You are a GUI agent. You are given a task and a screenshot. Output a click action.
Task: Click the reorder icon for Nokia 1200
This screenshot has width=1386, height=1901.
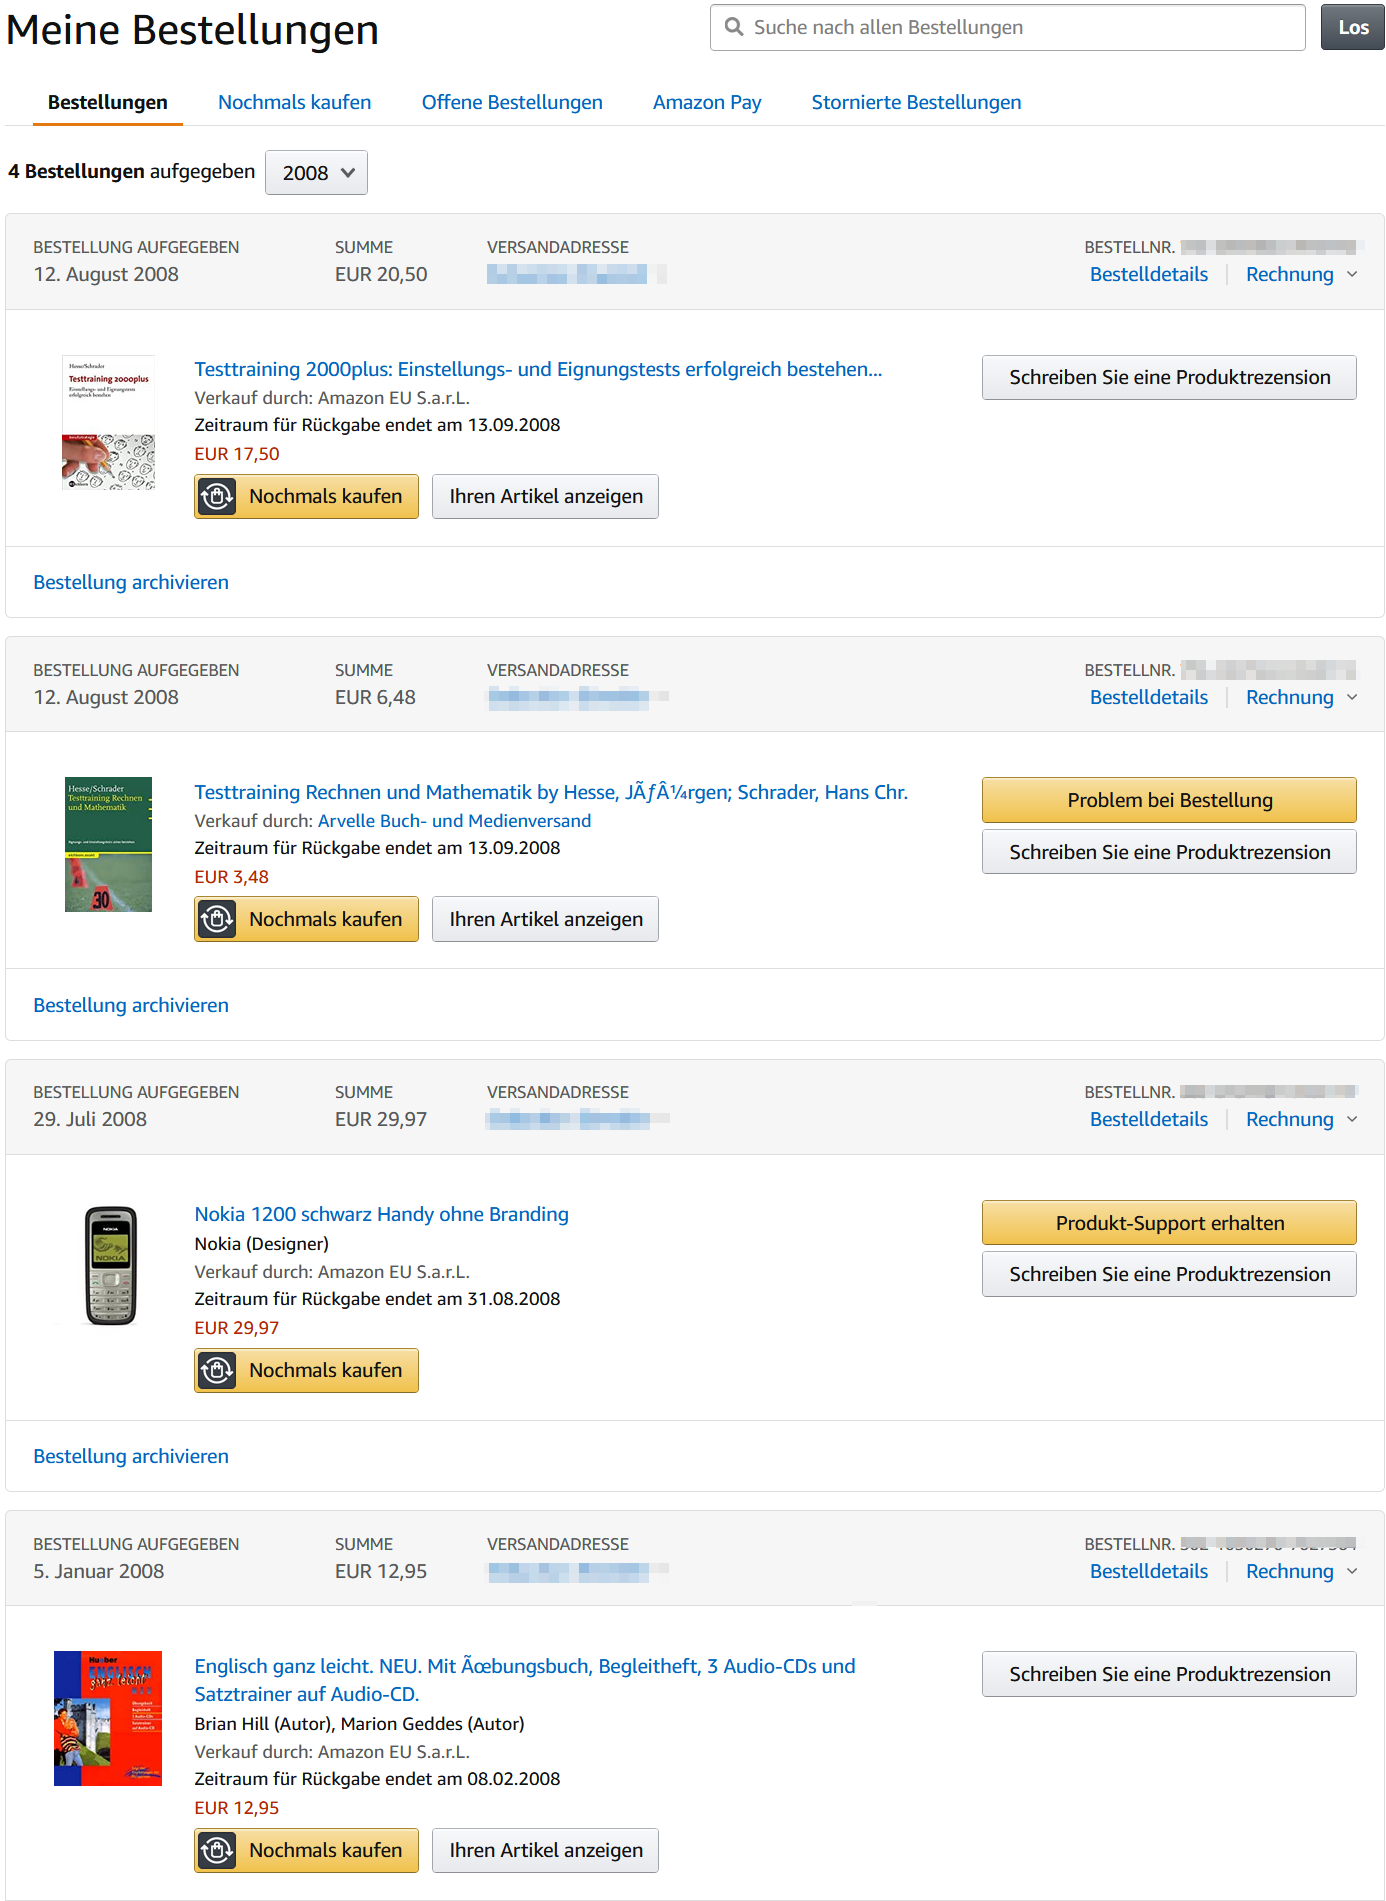coord(217,1370)
